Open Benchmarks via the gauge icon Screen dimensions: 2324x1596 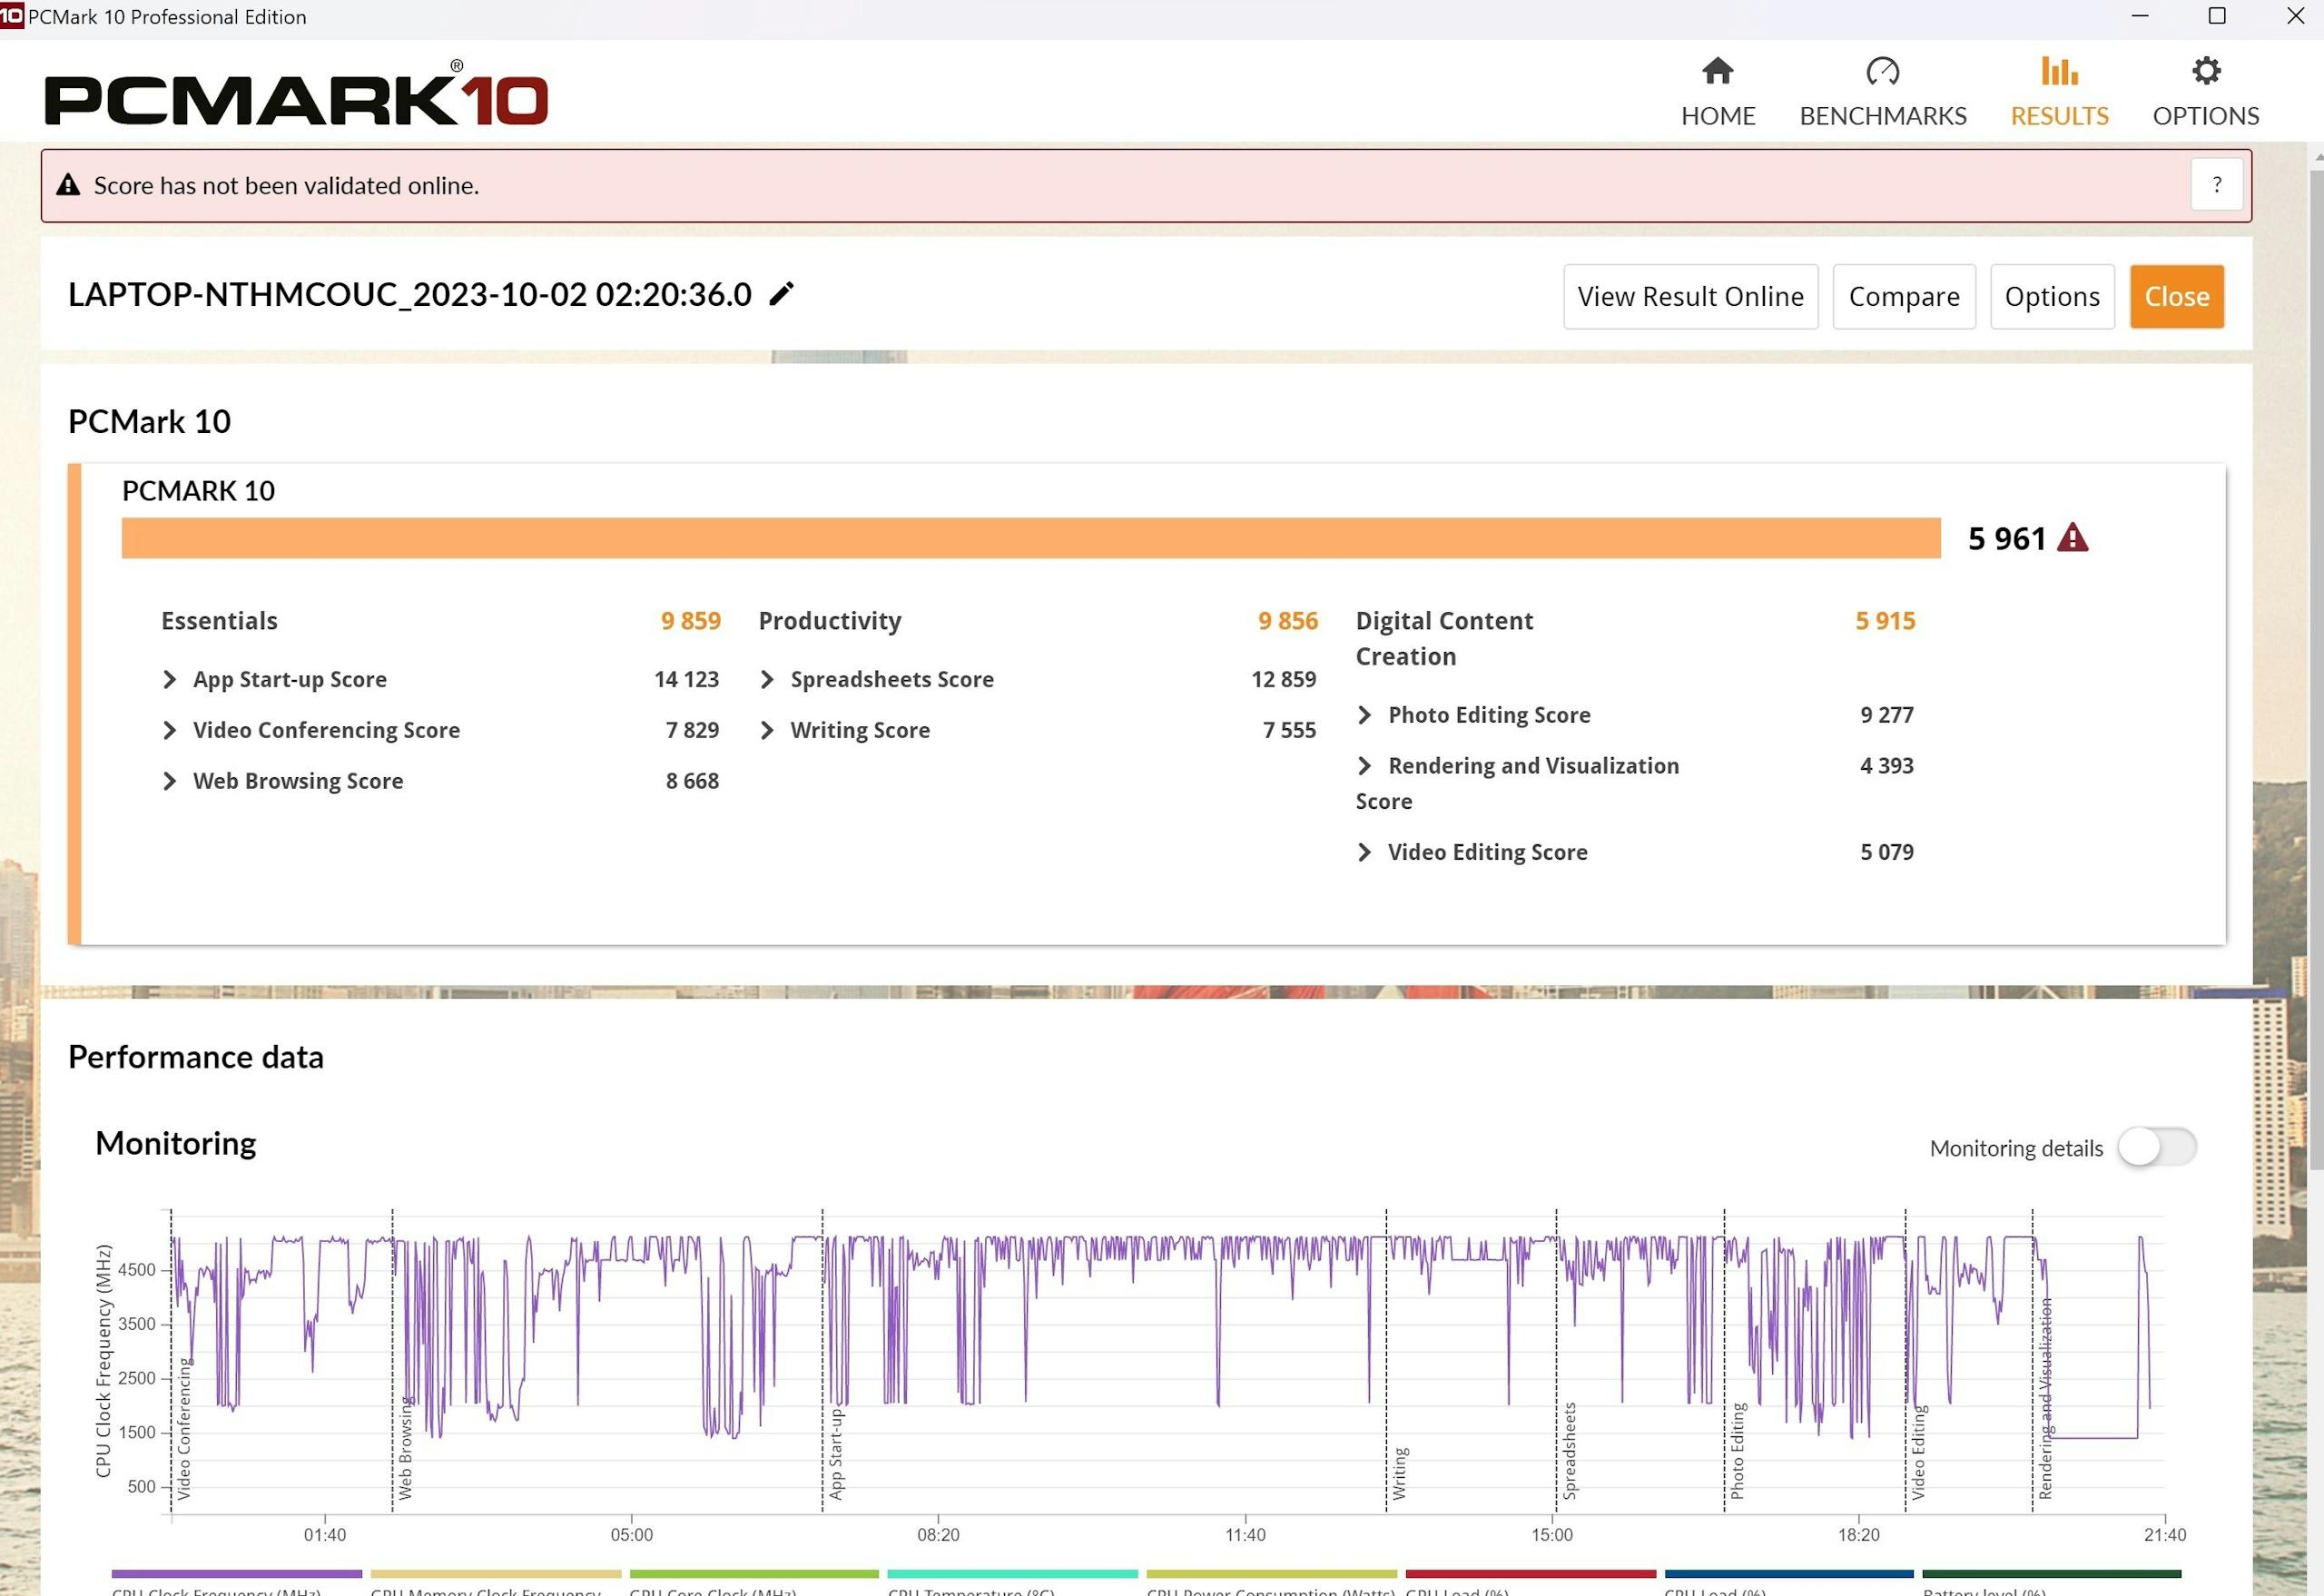pyautogui.click(x=1882, y=71)
